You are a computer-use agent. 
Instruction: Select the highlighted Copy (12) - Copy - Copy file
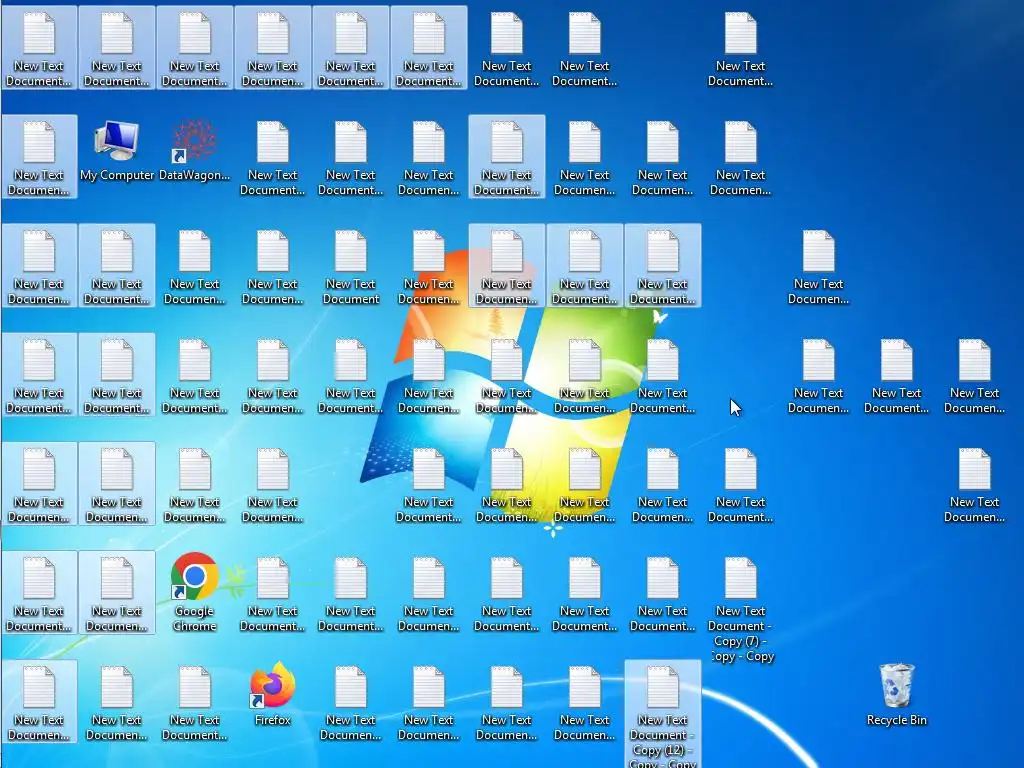point(662,715)
